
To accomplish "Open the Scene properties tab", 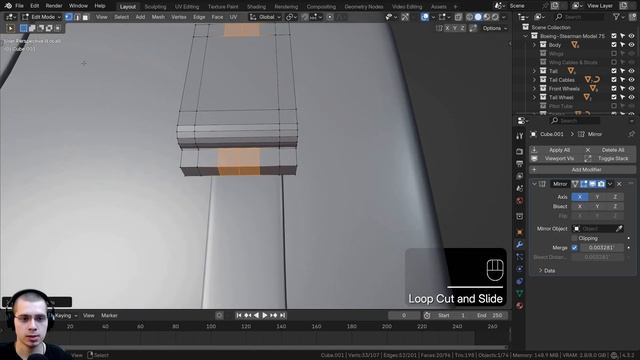I will coord(520,188).
